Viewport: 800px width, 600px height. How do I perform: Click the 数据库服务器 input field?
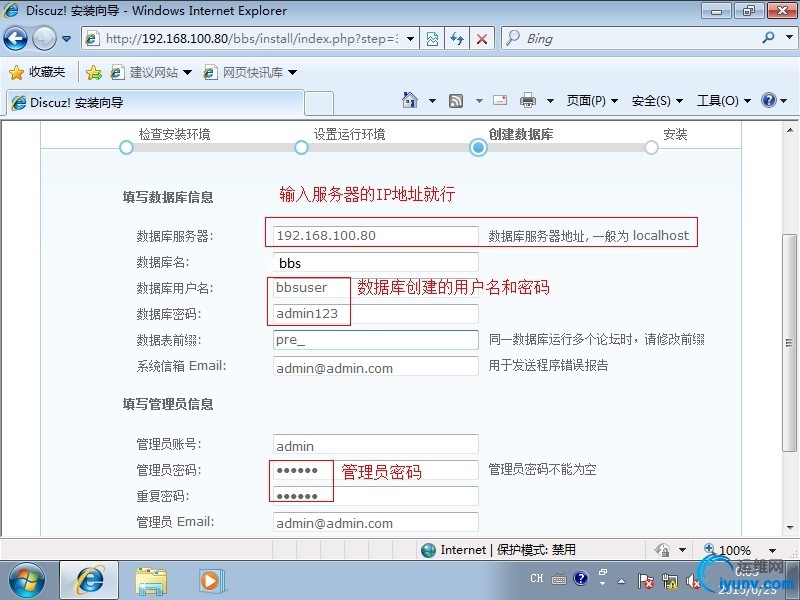point(376,236)
